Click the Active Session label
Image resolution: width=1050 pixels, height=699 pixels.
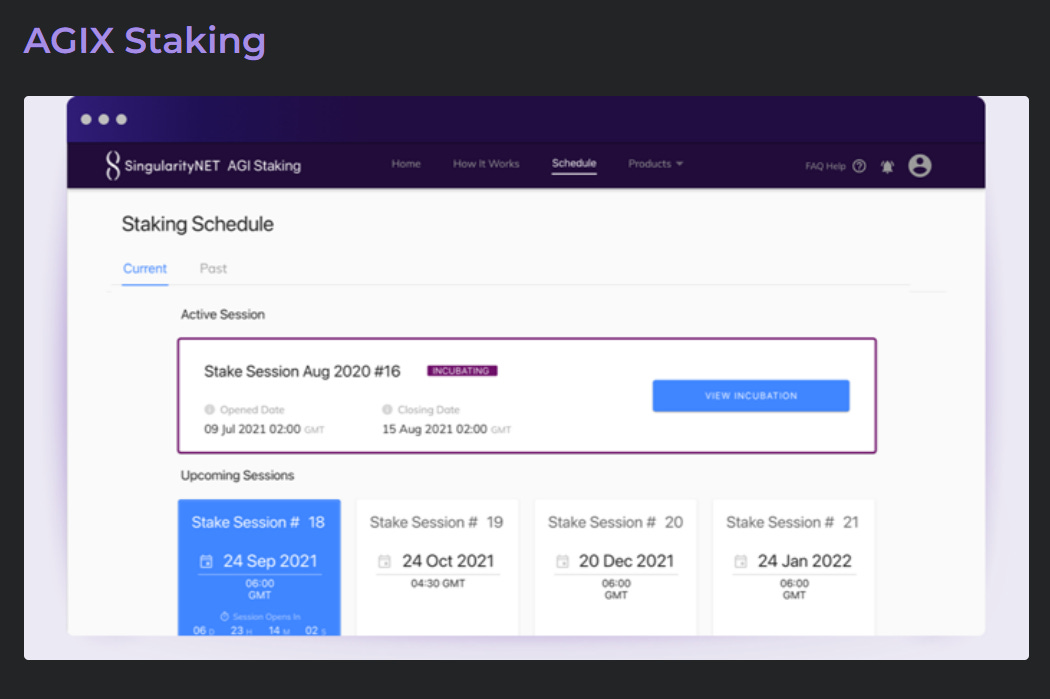click(222, 315)
